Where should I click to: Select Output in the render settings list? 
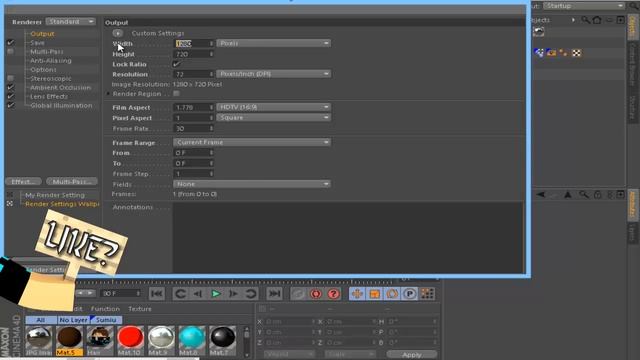pyautogui.click(x=42, y=34)
